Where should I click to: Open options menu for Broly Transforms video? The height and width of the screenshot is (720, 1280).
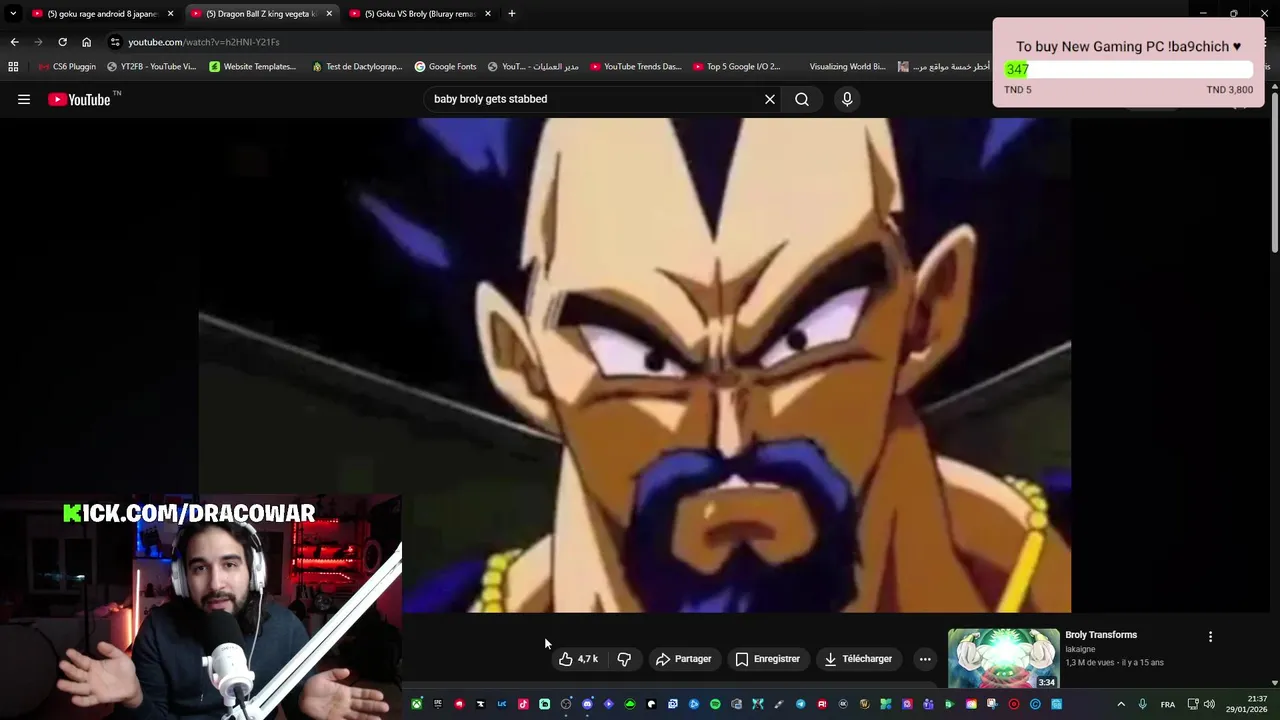[1210, 637]
